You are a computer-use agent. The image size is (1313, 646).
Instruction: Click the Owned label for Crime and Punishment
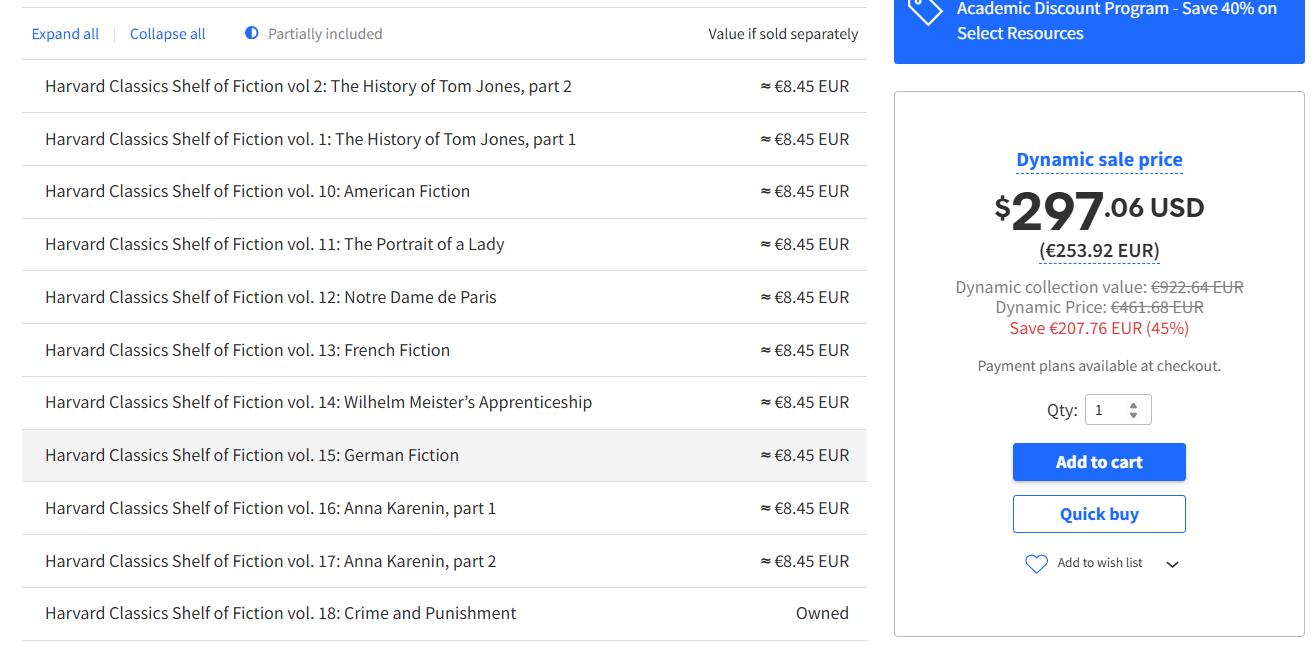pos(822,613)
